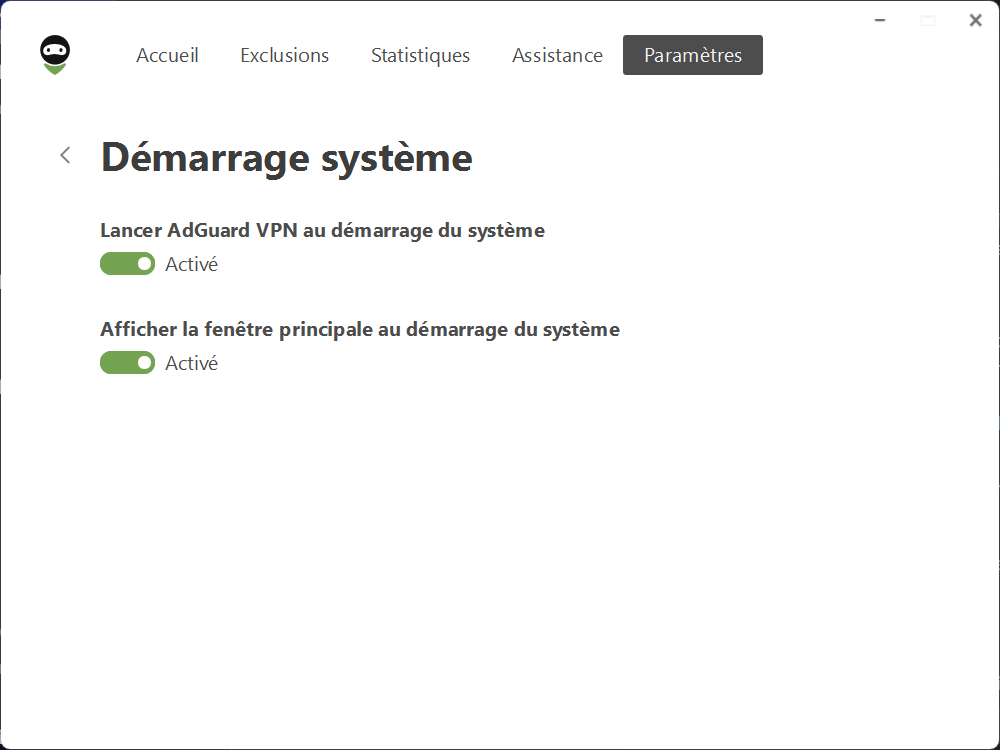Click the 'Afficher la fenêtre principale' label

click(360, 329)
